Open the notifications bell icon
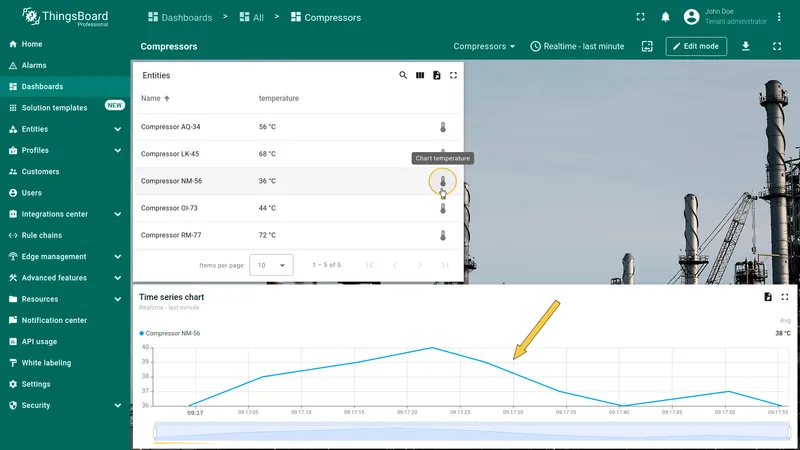Screen dimensions: 800x450 point(665,17)
